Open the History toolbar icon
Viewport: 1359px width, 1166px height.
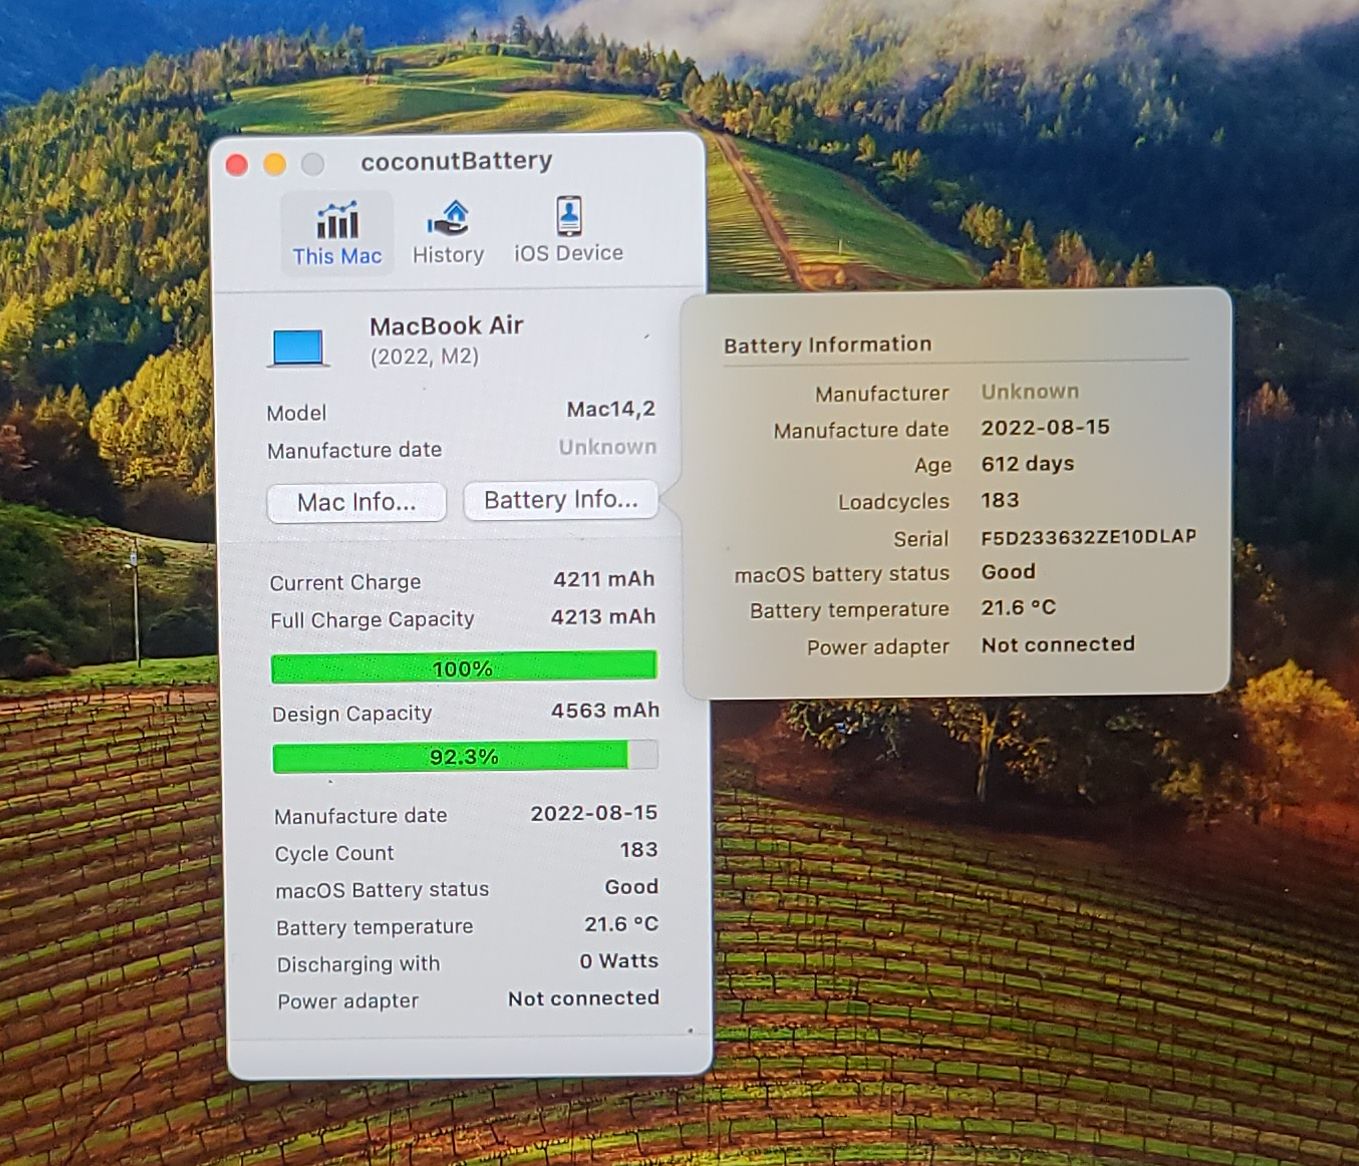[448, 218]
